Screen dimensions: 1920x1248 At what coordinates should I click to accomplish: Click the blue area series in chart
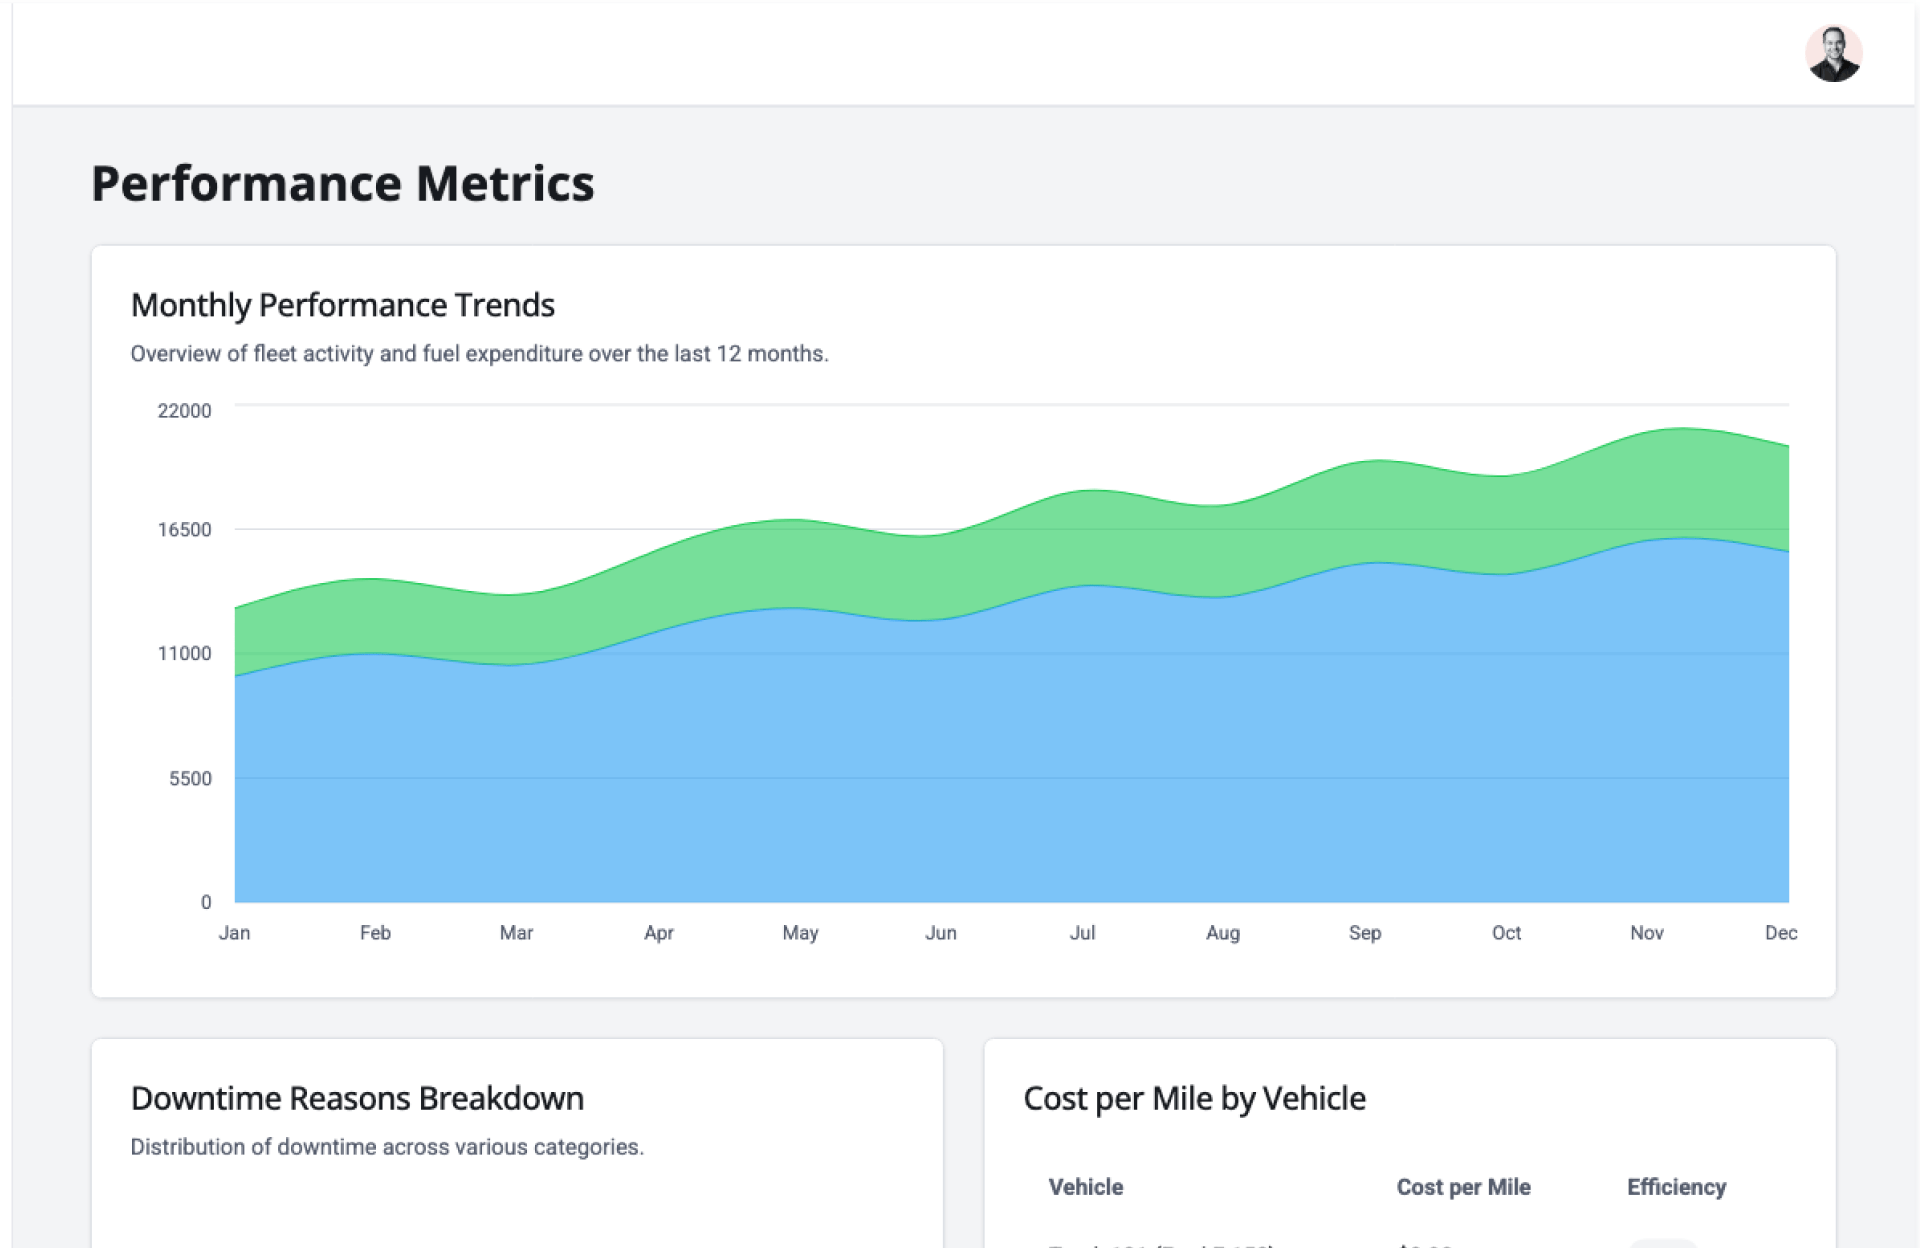pos(1000,760)
